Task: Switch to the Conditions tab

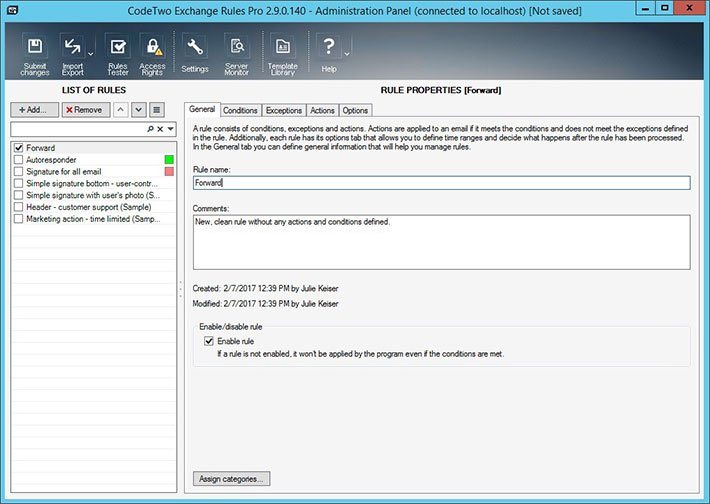Action: click(x=240, y=110)
